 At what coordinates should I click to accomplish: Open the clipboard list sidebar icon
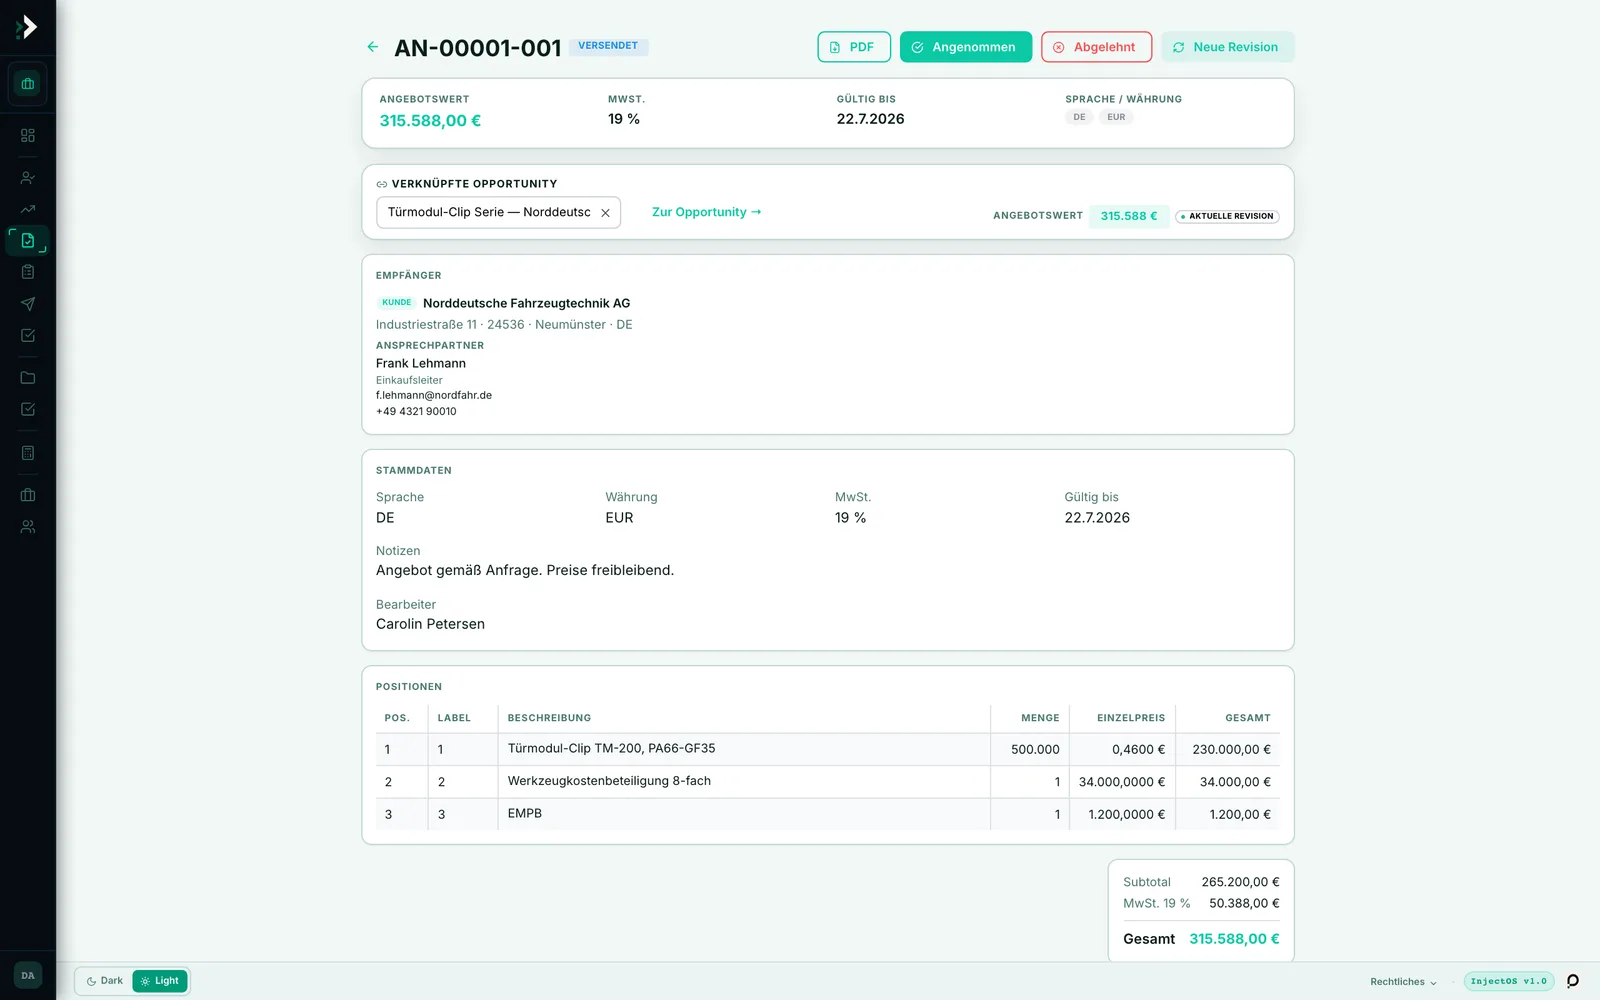pyautogui.click(x=28, y=272)
